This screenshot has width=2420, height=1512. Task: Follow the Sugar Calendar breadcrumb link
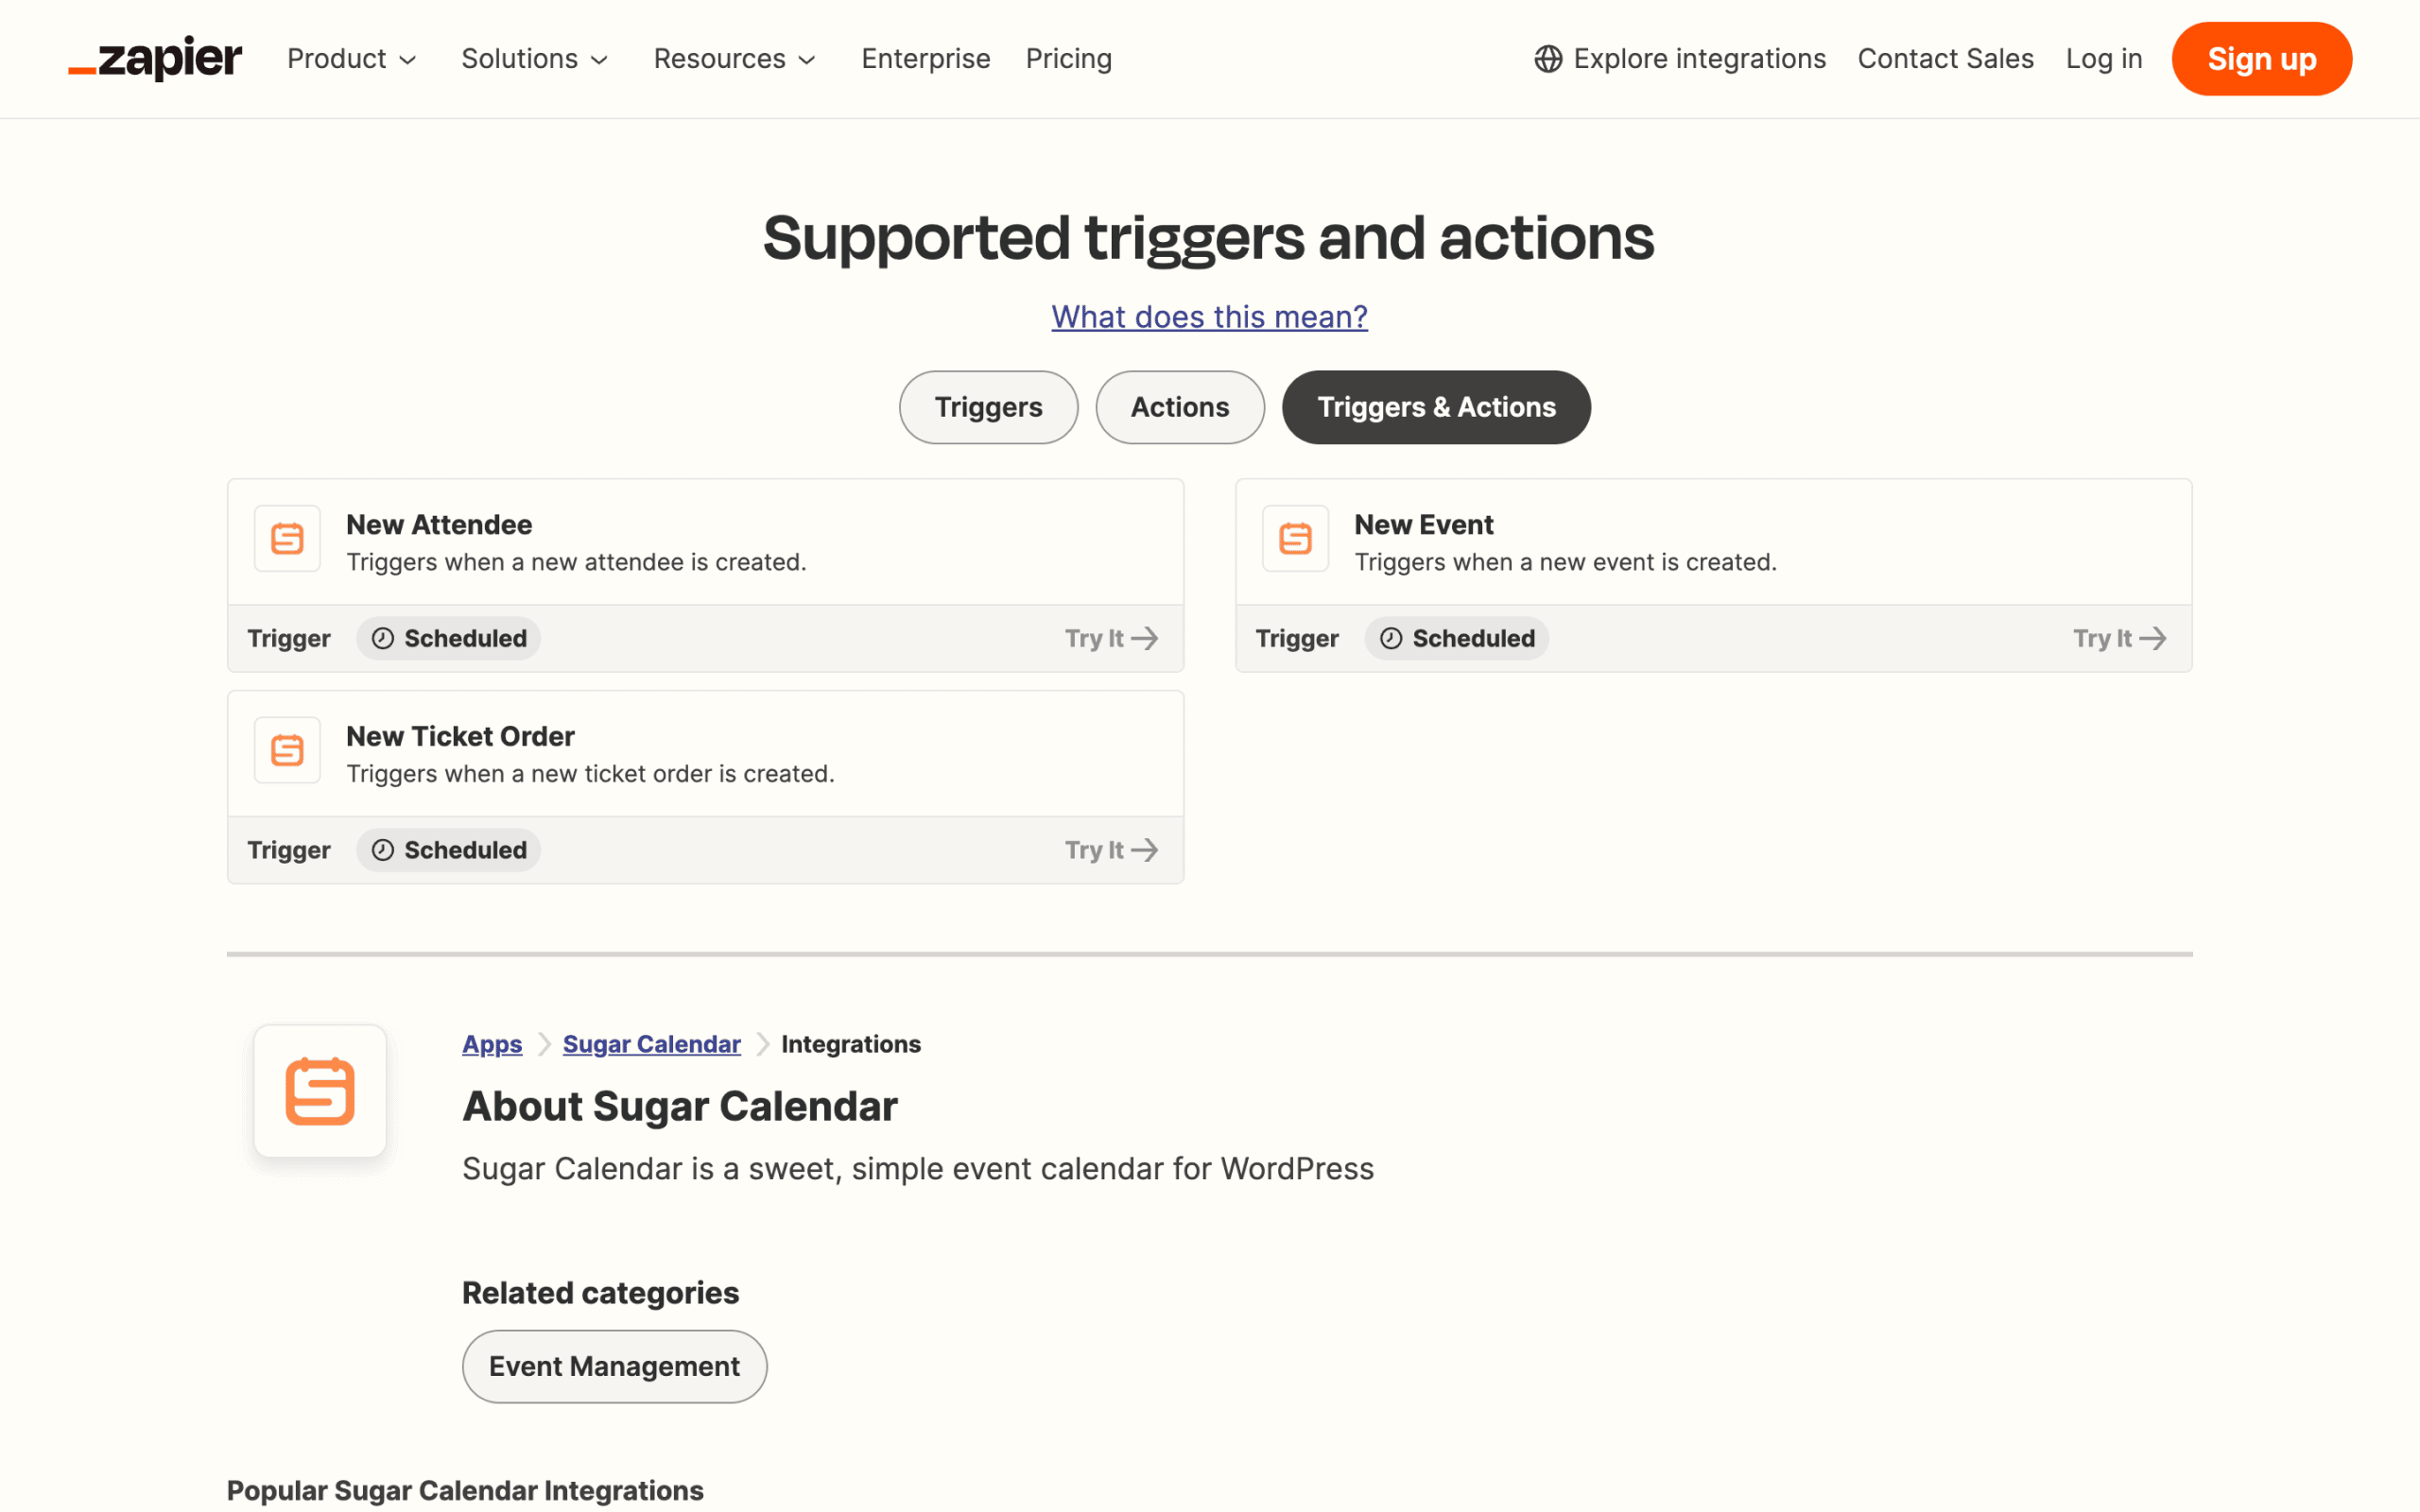[x=651, y=1044]
